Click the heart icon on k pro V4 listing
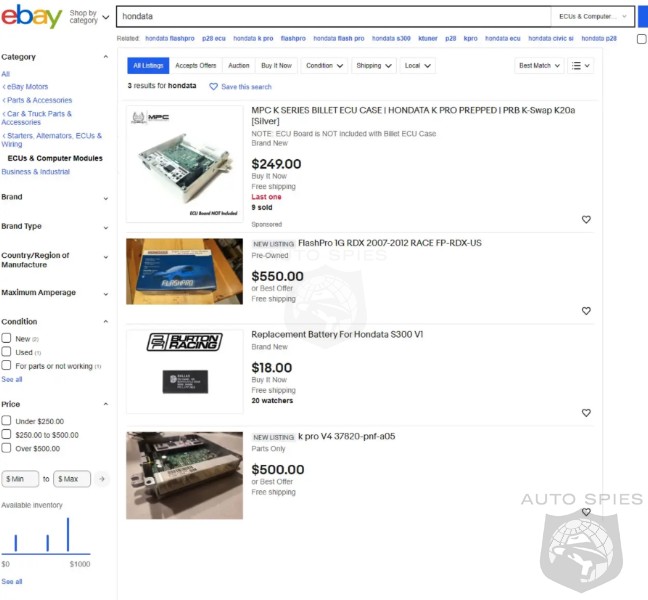This screenshot has height=600, width=648. (586, 512)
